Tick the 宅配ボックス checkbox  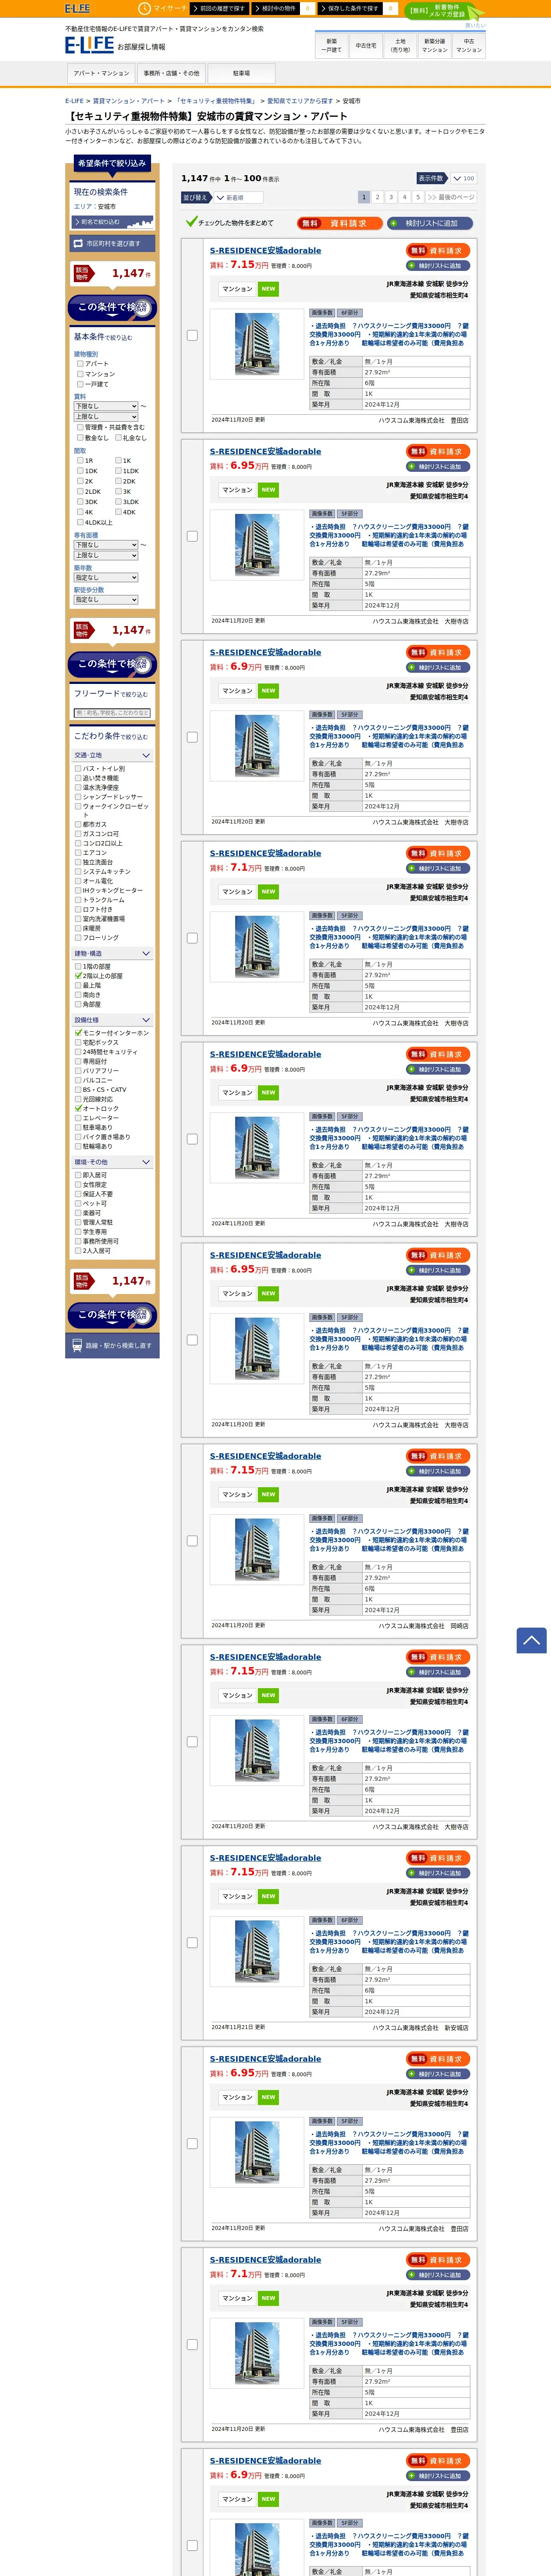click(78, 1042)
